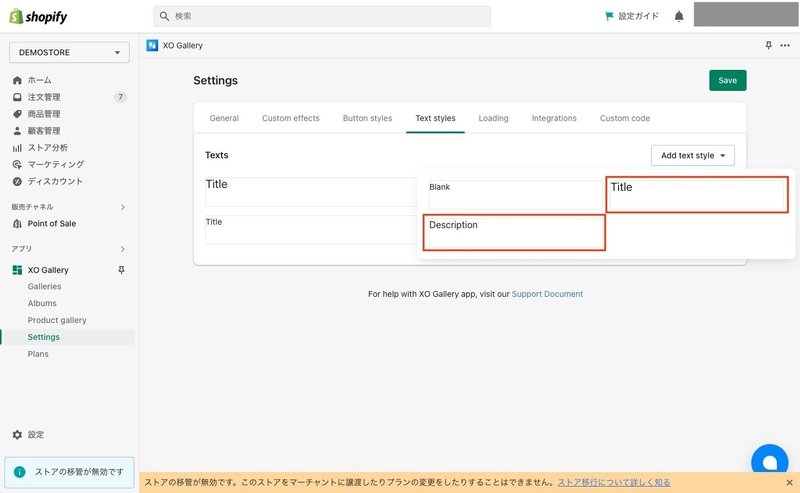Open Product gallery in the sidebar

tap(57, 321)
